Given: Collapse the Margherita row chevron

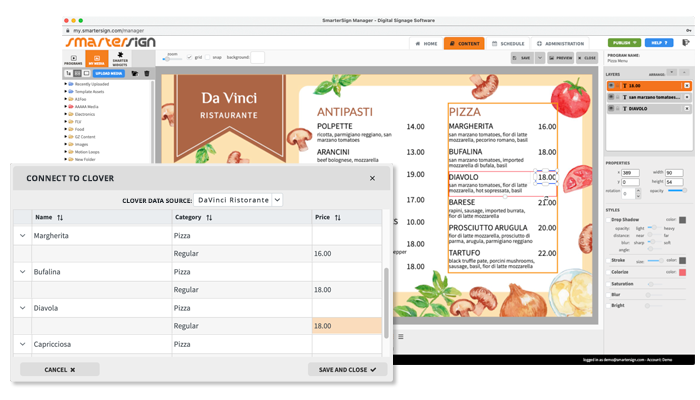Looking at the screenshot, I should [22, 235].
